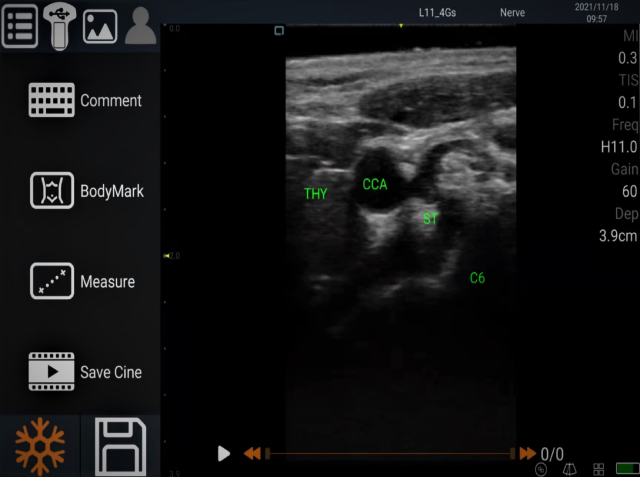640x477 pixels.
Task: Click the freeze snowflake icon
Action: click(40, 446)
